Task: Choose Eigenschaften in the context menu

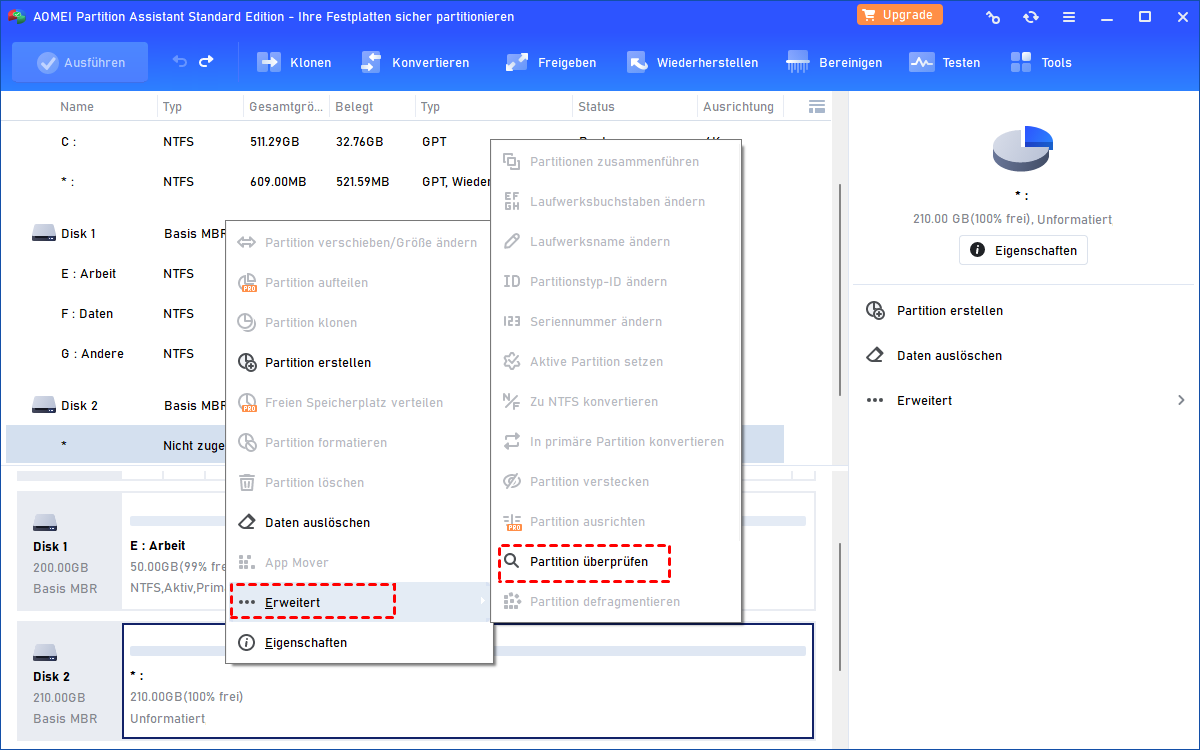Action: (359, 643)
